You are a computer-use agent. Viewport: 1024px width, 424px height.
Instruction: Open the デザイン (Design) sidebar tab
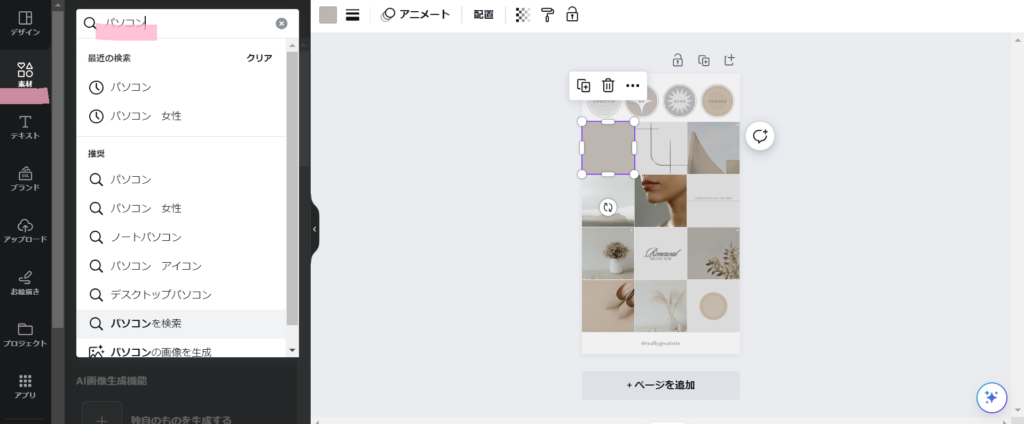[25, 24]
